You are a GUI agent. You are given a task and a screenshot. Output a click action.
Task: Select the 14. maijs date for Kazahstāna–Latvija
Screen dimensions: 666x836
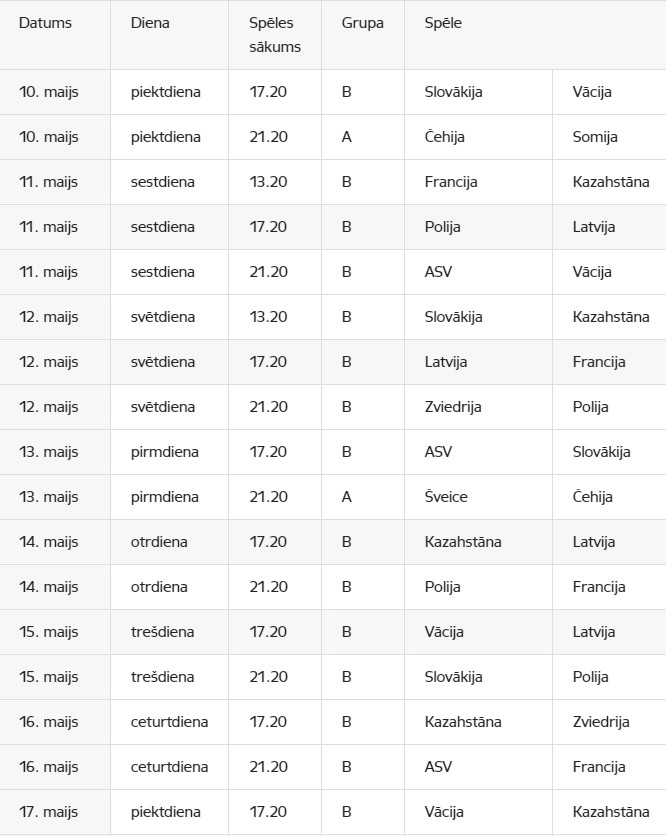click(49, 542)
